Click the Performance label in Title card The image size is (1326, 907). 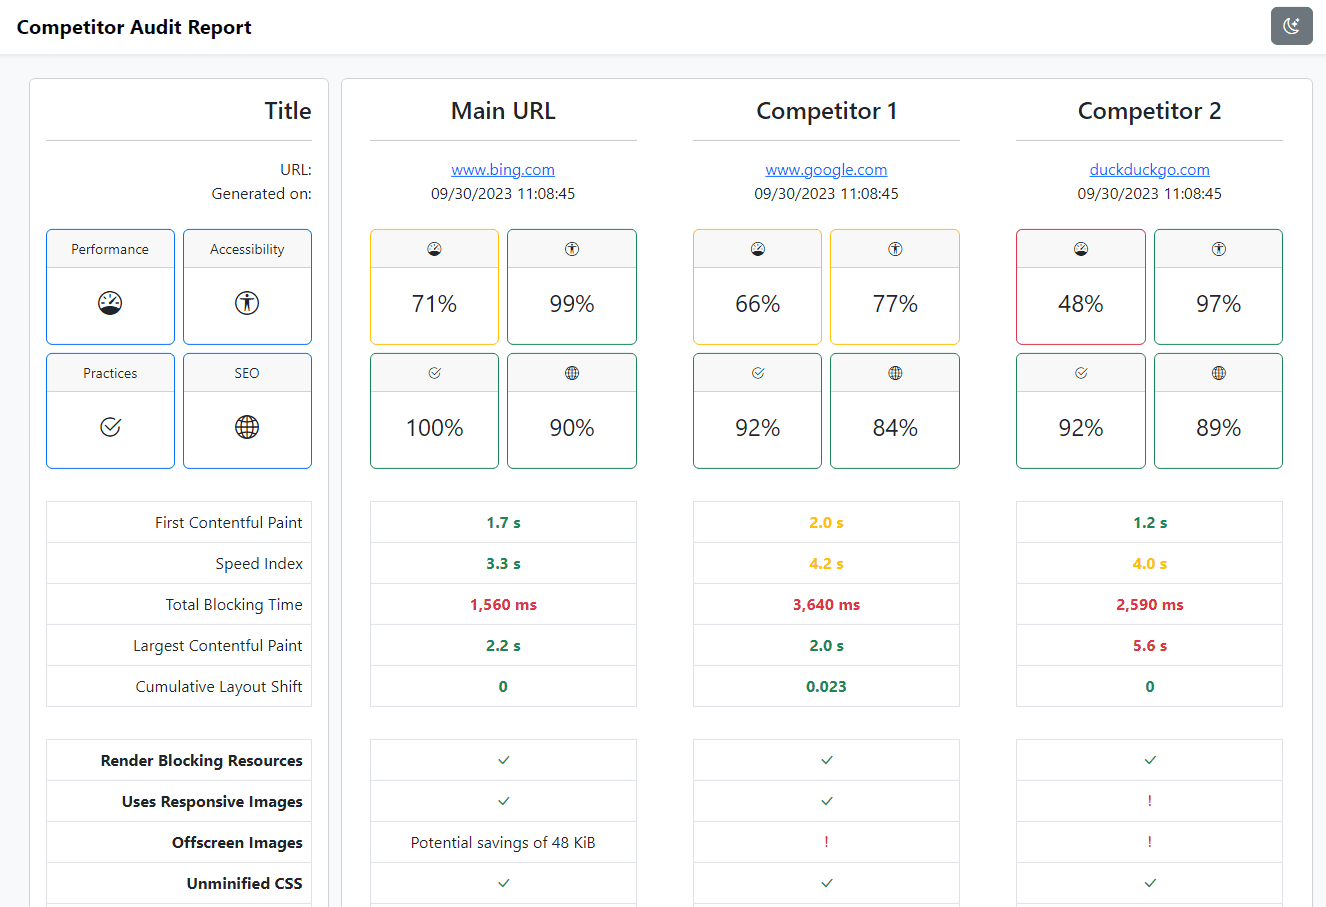point(110,249)
